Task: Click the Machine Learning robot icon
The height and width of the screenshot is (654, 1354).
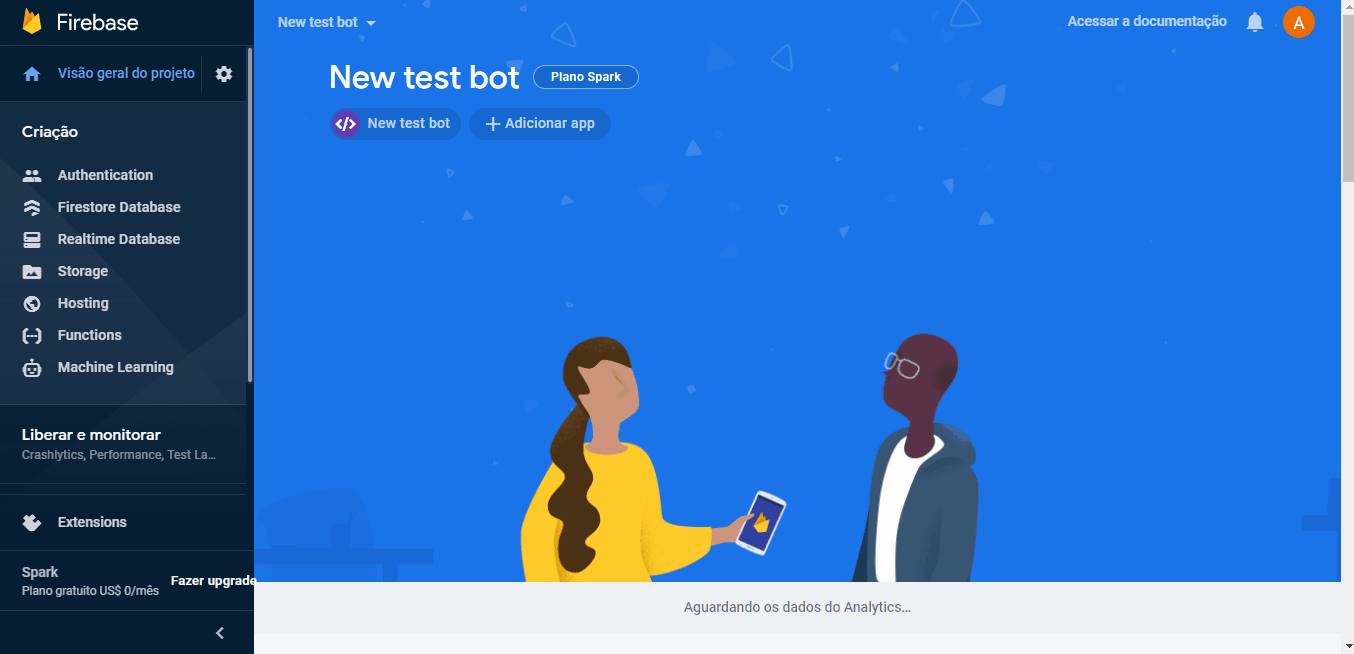Action: 32,367
